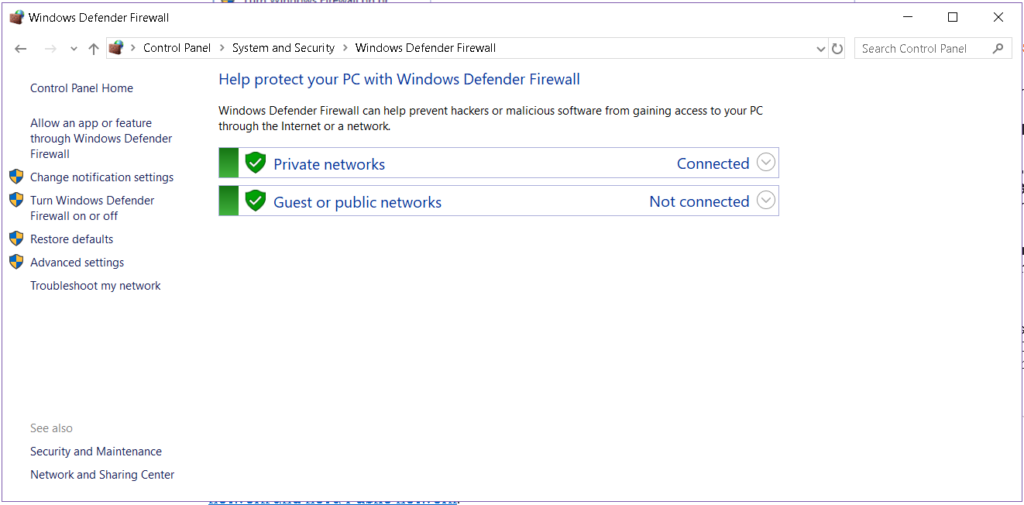Open System and Security breadcrumb

(283, 48)
